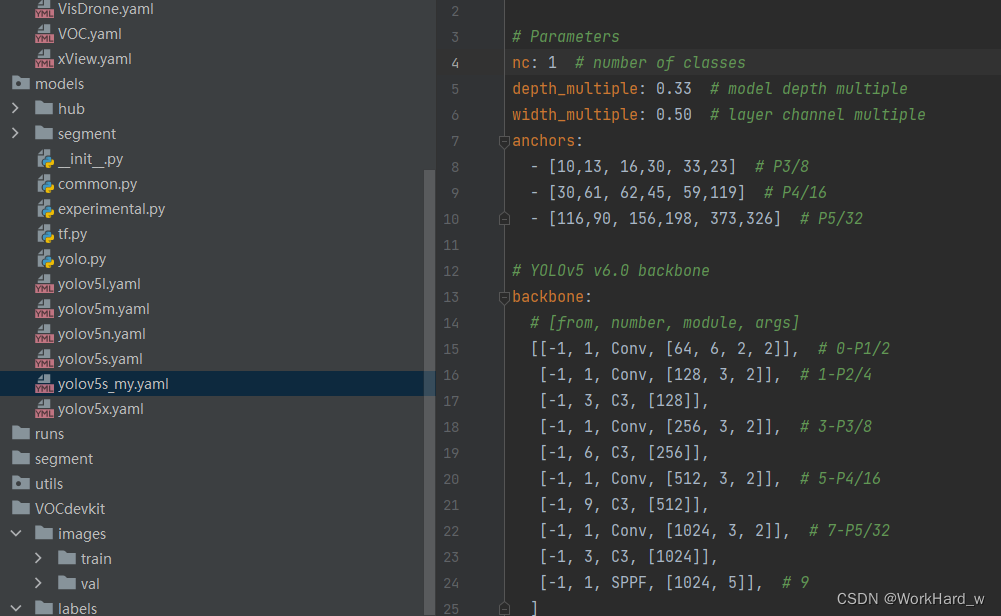Expand the train folder chevron
Screen dimensions: 1001x616
click(x=38, y=558)
